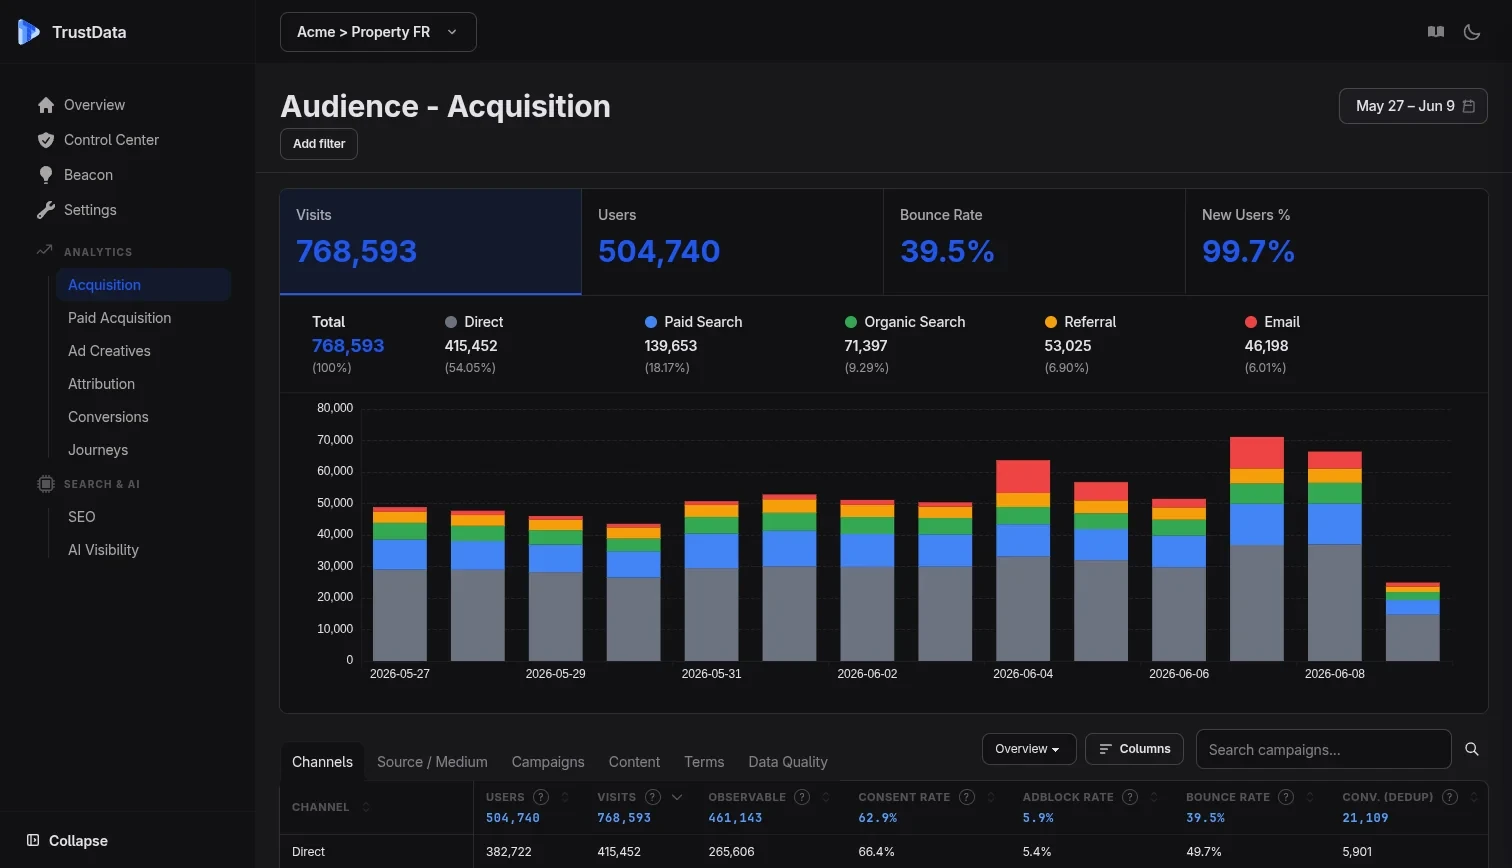Toggle Direct series in chart legend

tap(474, 322)
